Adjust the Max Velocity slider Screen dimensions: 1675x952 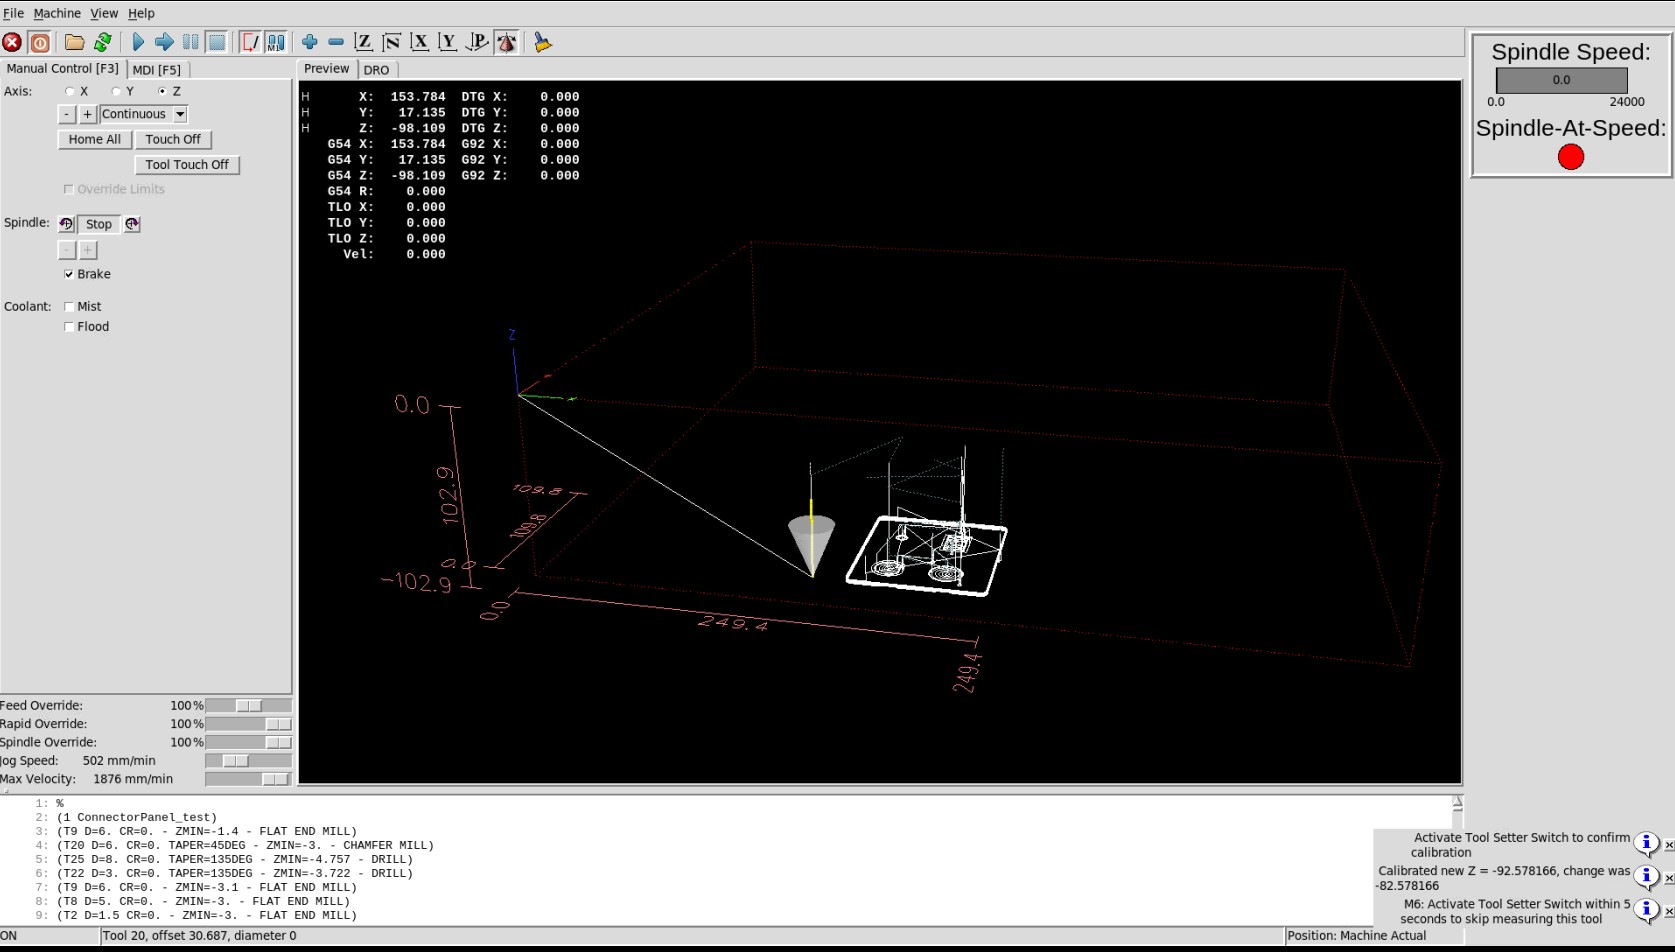coord(248,779)
